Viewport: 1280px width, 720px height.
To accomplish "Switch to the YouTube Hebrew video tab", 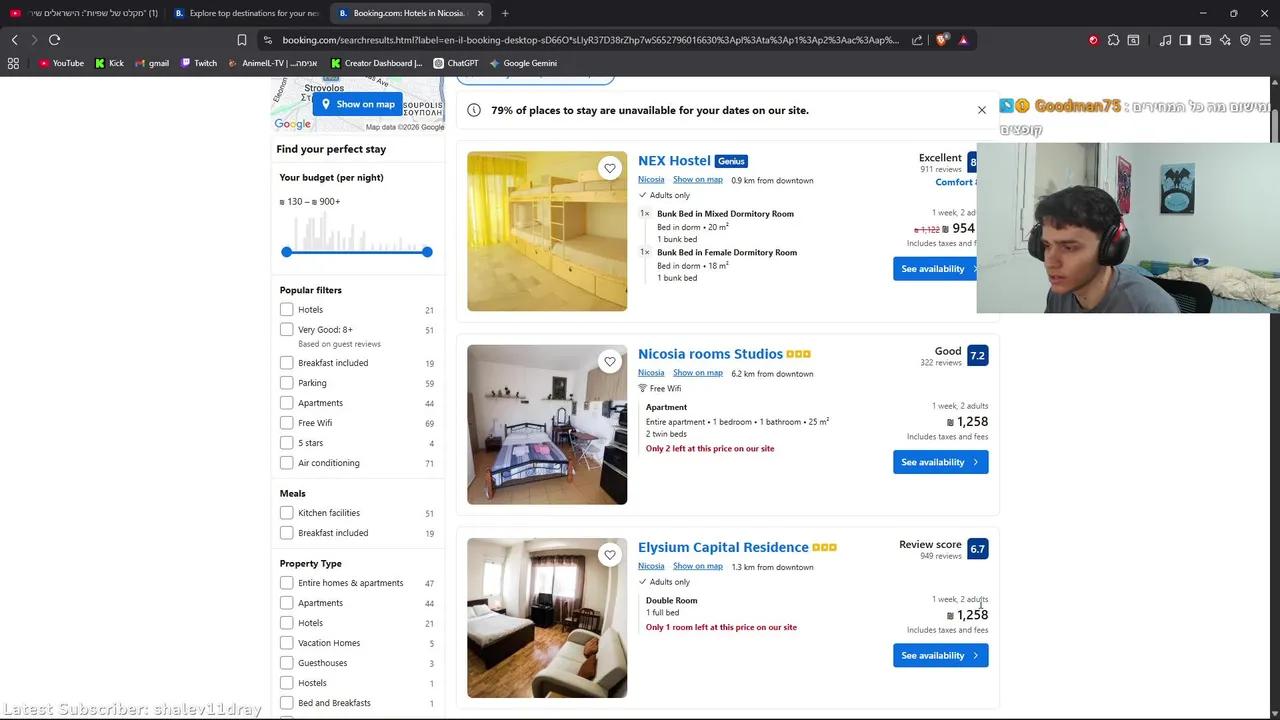I will click(82, 13).
